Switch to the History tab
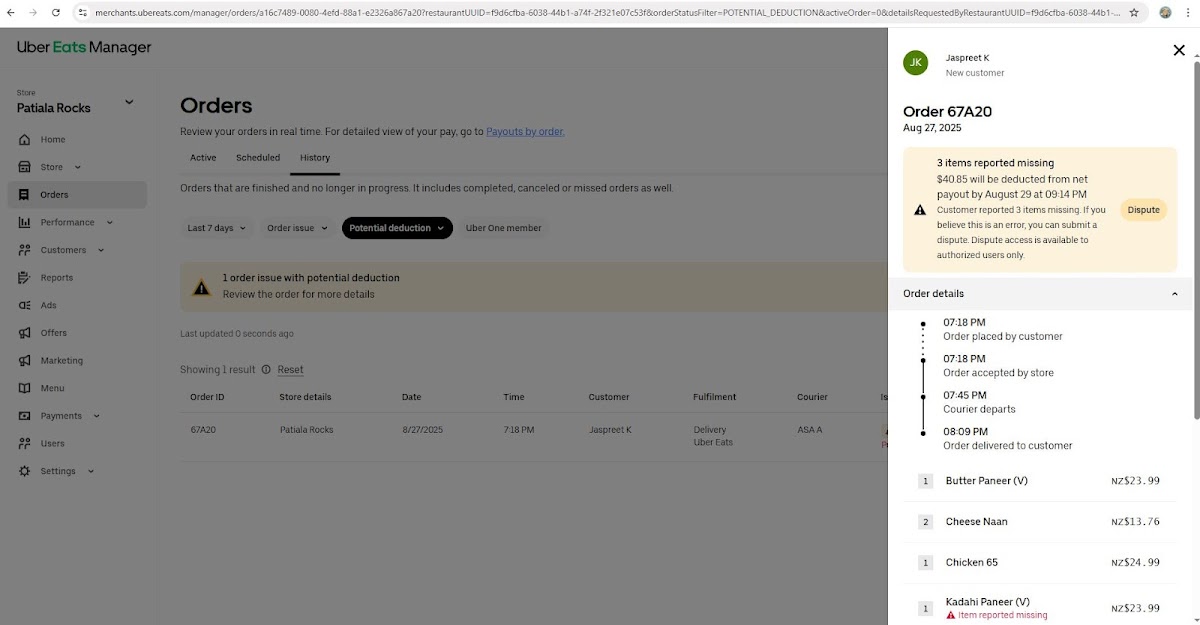The width and height of the screenshot is (1200, 625). tap(315, 158)
